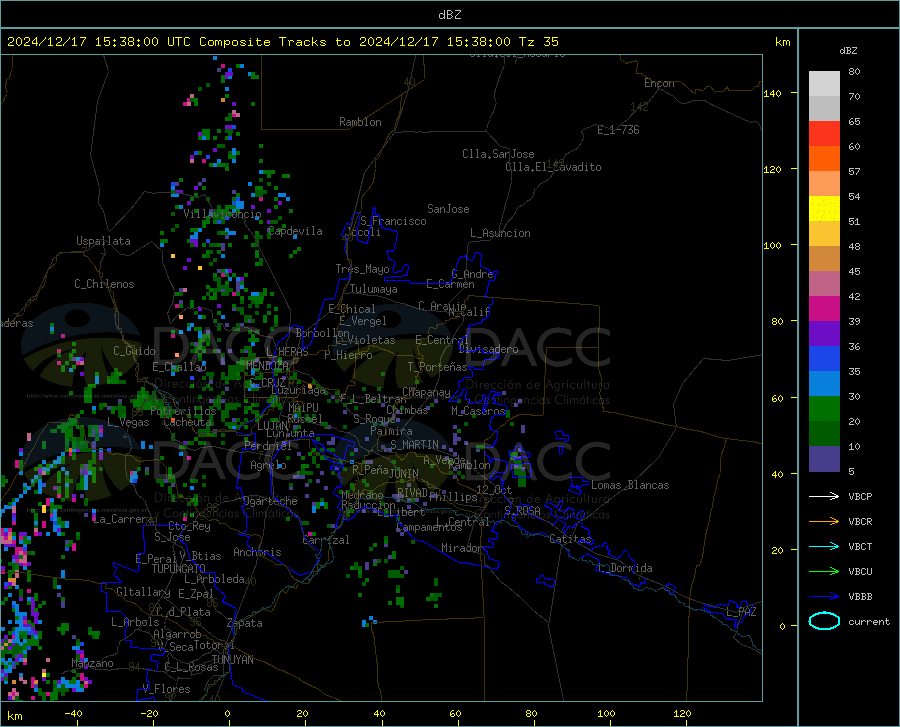The image size is (900, 727).
Task: Click the green VBCU arrow legend icon
Action: tap(824, 572)
